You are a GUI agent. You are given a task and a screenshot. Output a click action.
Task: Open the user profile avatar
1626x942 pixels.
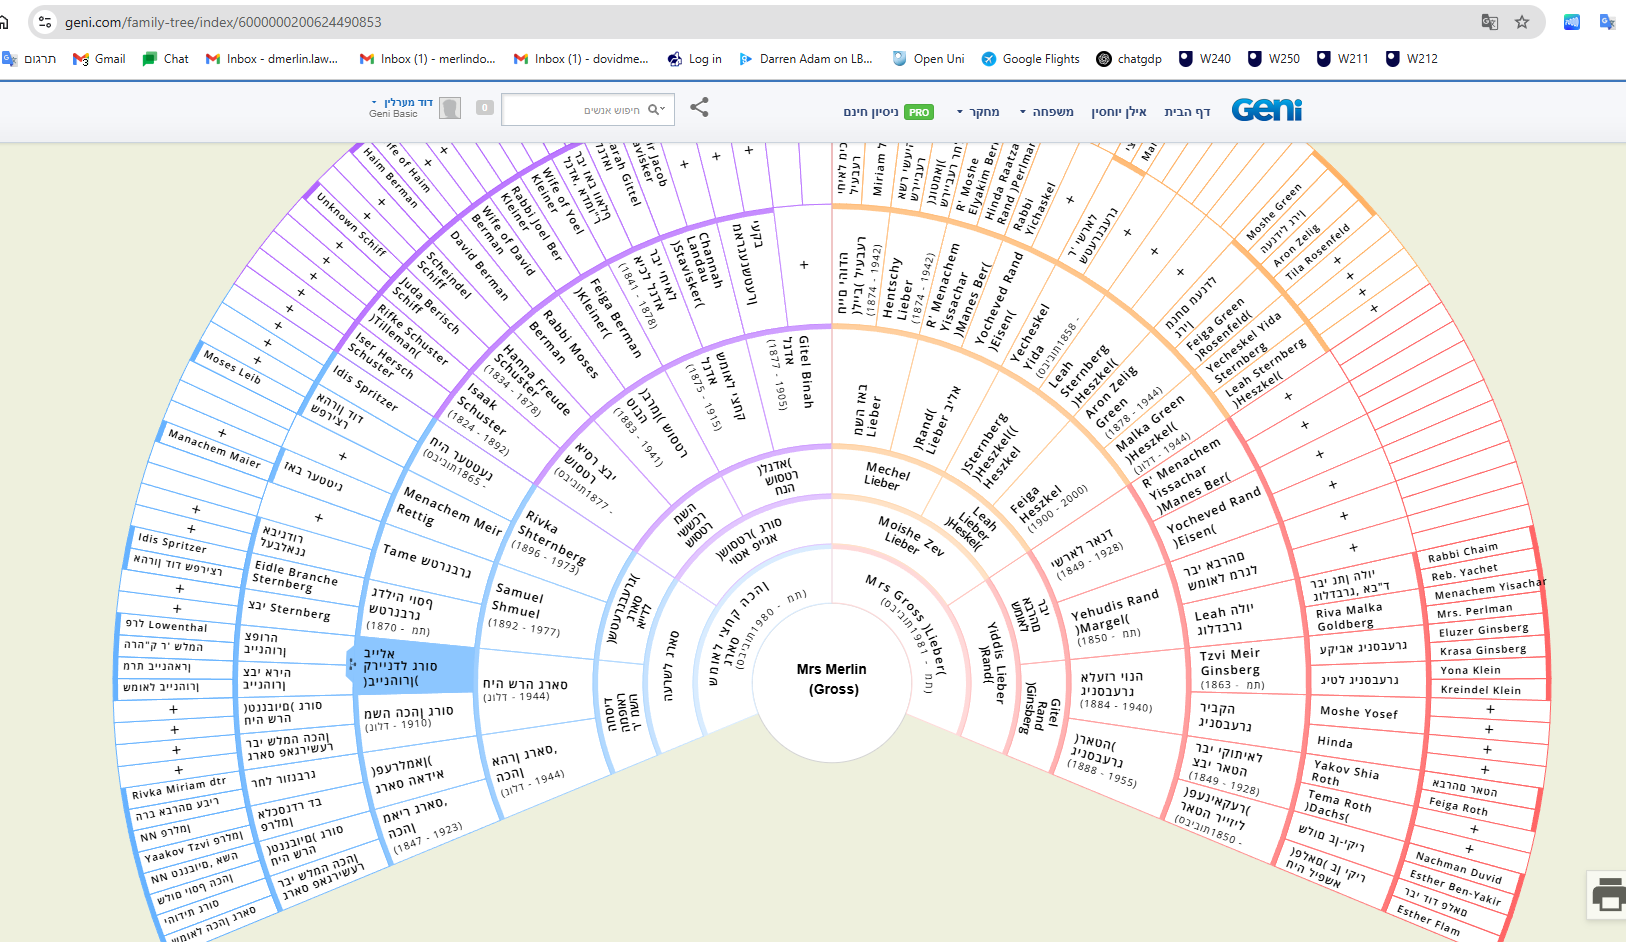click(450, 108)
